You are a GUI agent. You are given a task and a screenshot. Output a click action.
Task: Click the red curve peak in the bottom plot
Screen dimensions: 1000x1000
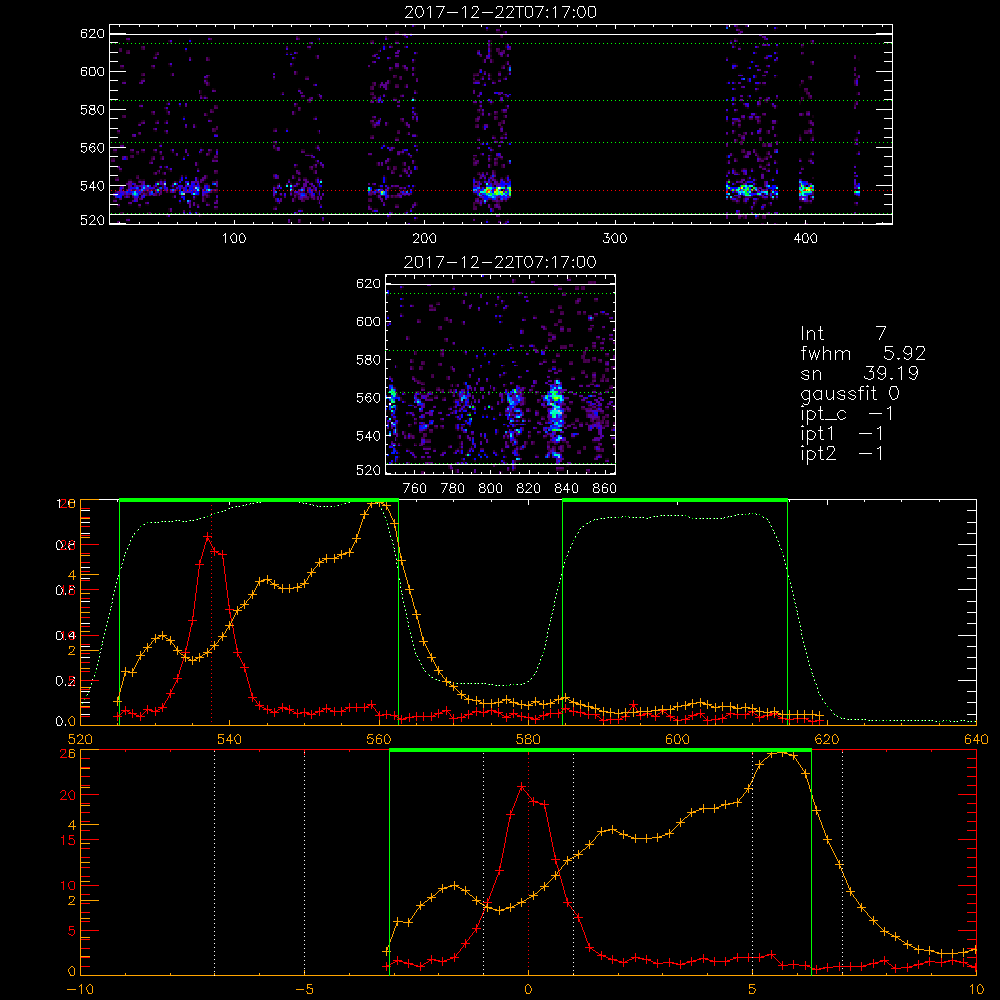coord(522,787)
